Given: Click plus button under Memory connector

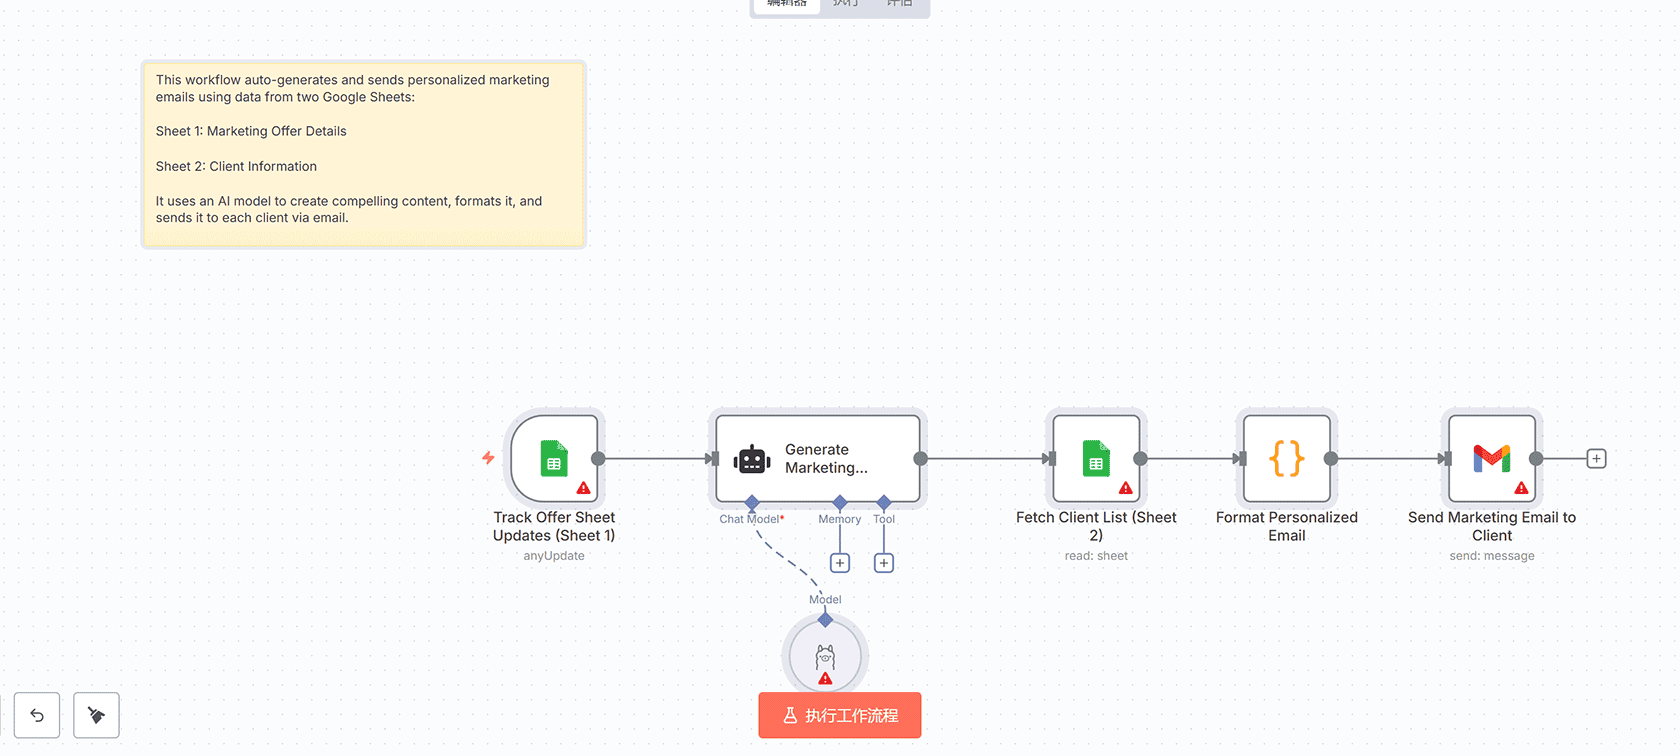Looking at the screenshot, I should (840, 563).
